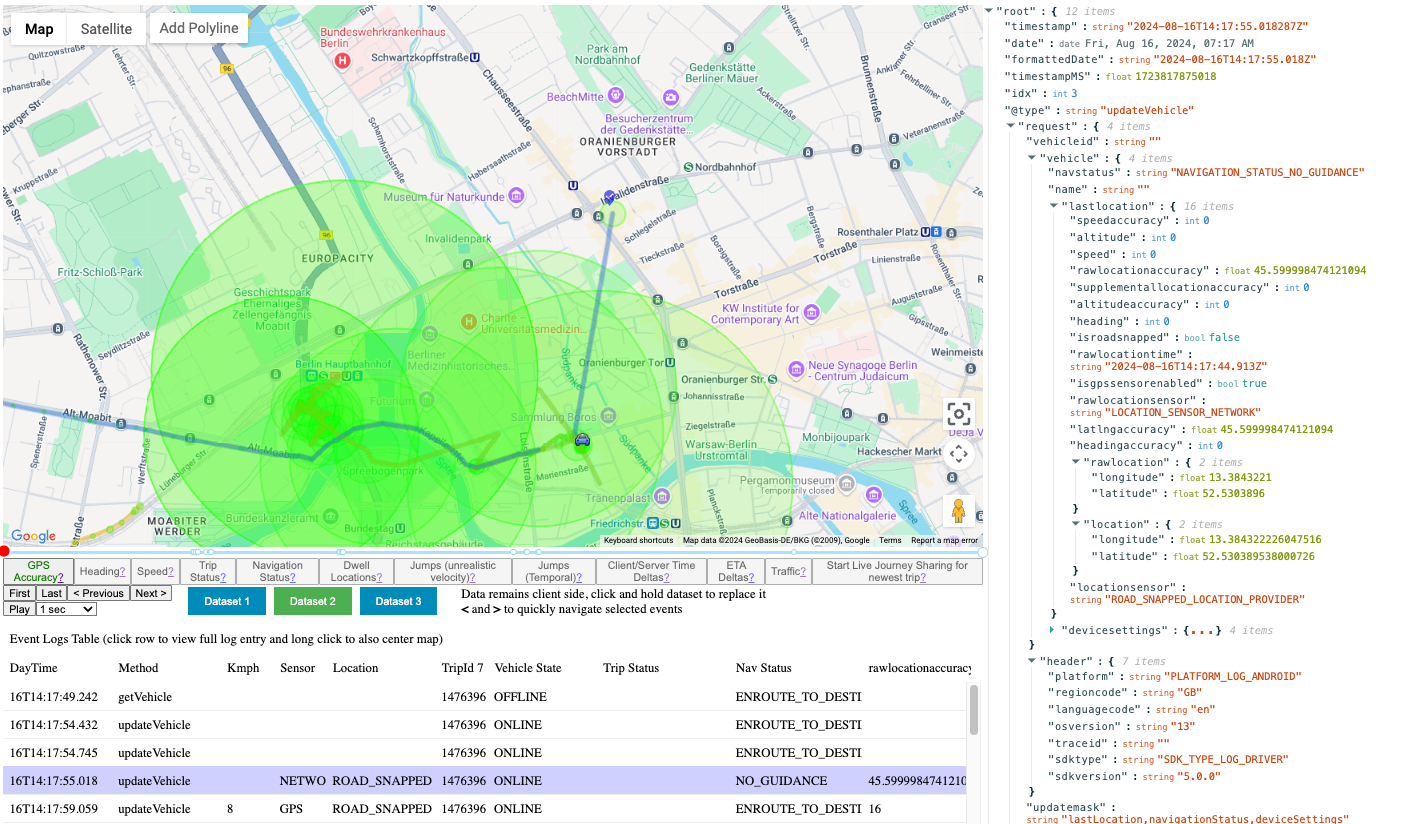Click the BeachMitte place marker icon
This screenshot has width=1407, height=824.
[615, 96]
